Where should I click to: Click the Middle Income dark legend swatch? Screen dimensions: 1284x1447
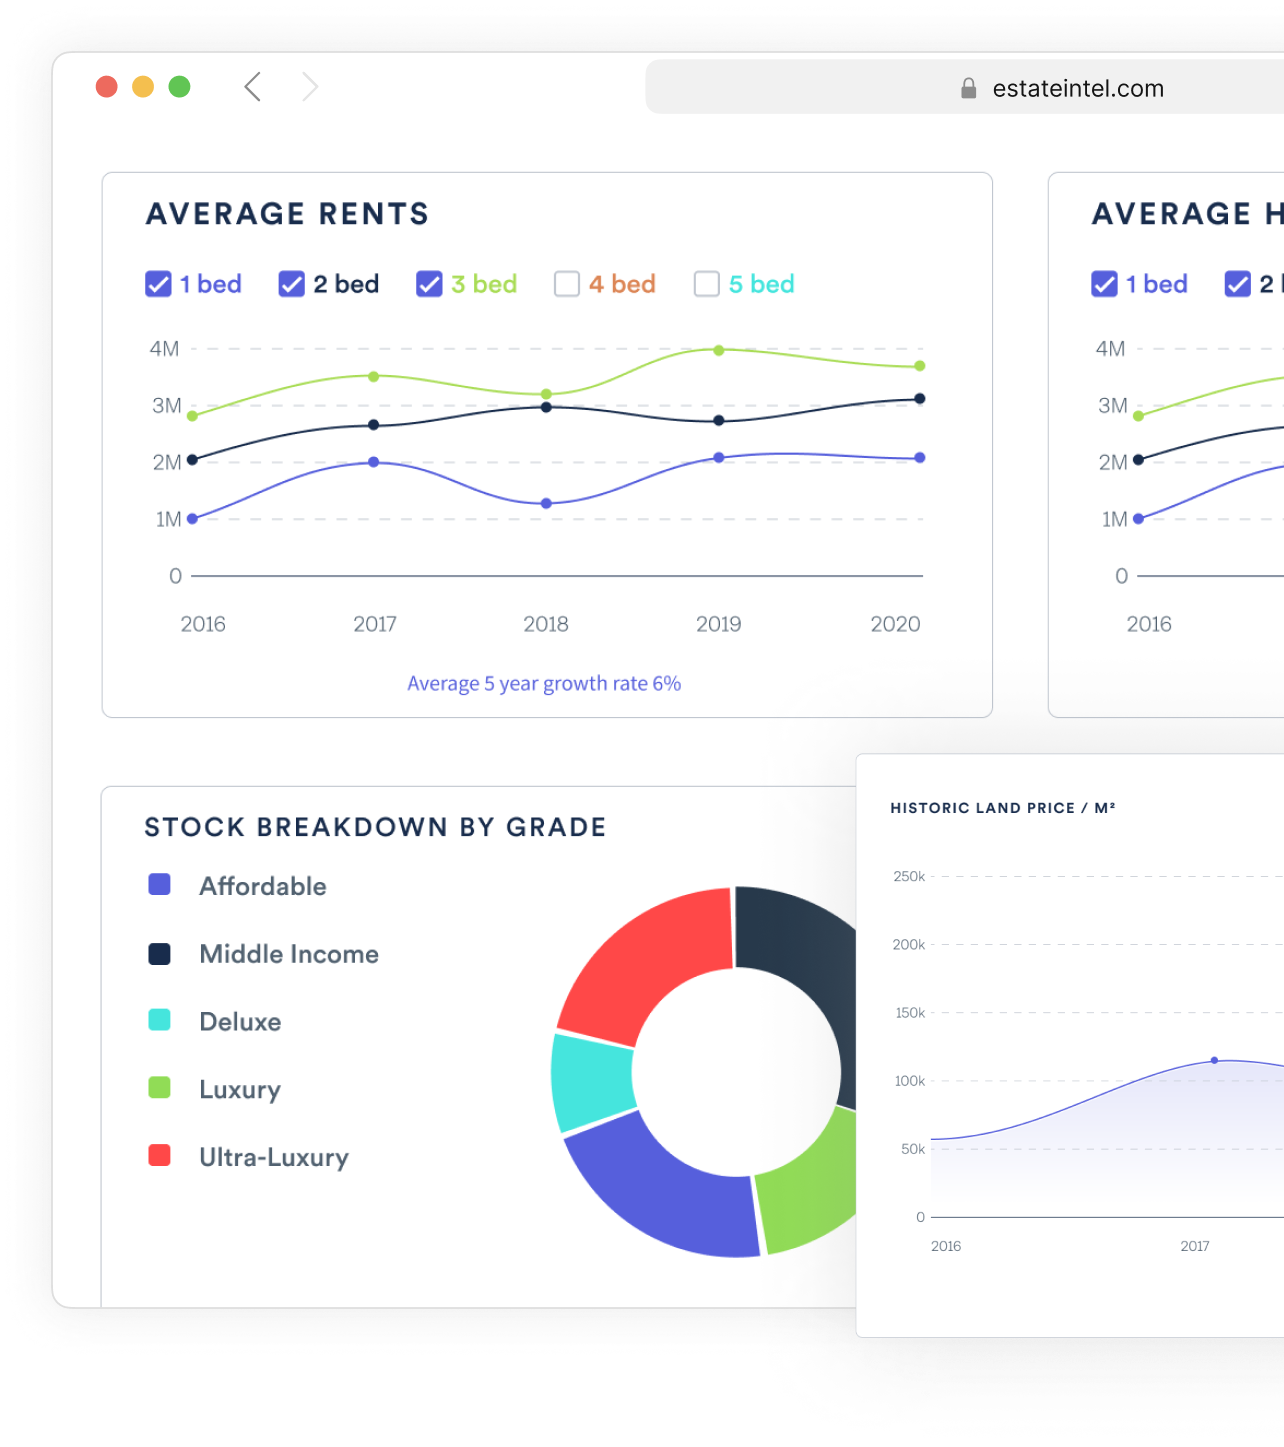pos(159,953)
